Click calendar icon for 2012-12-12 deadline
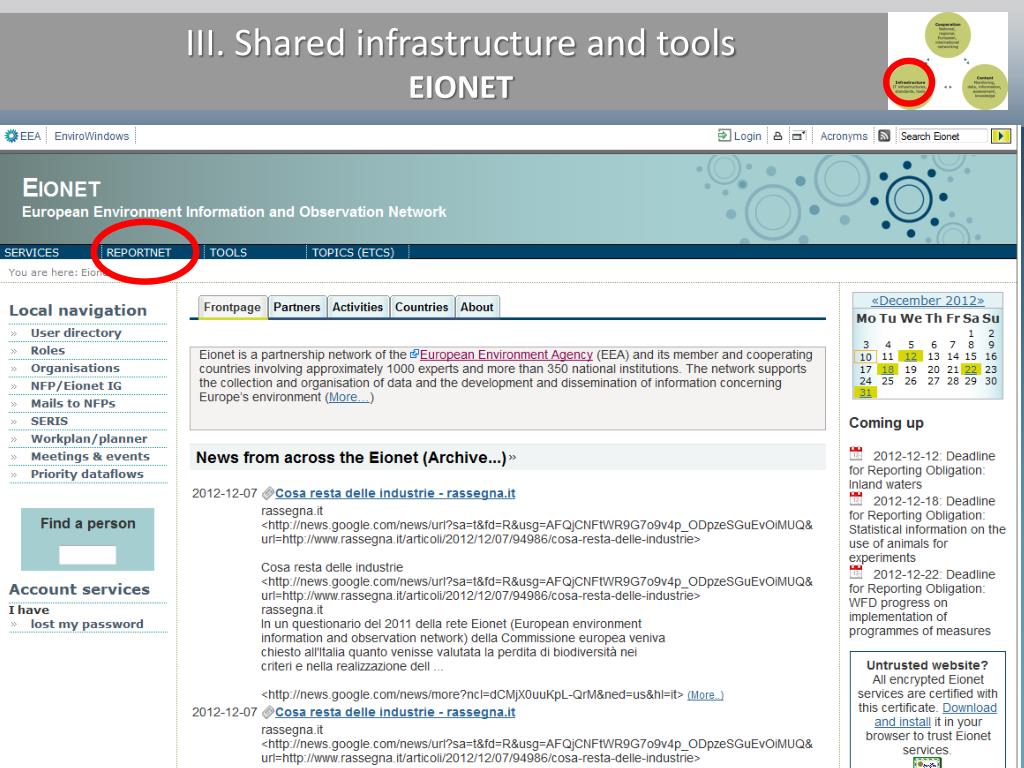 [x=856, y=453]
